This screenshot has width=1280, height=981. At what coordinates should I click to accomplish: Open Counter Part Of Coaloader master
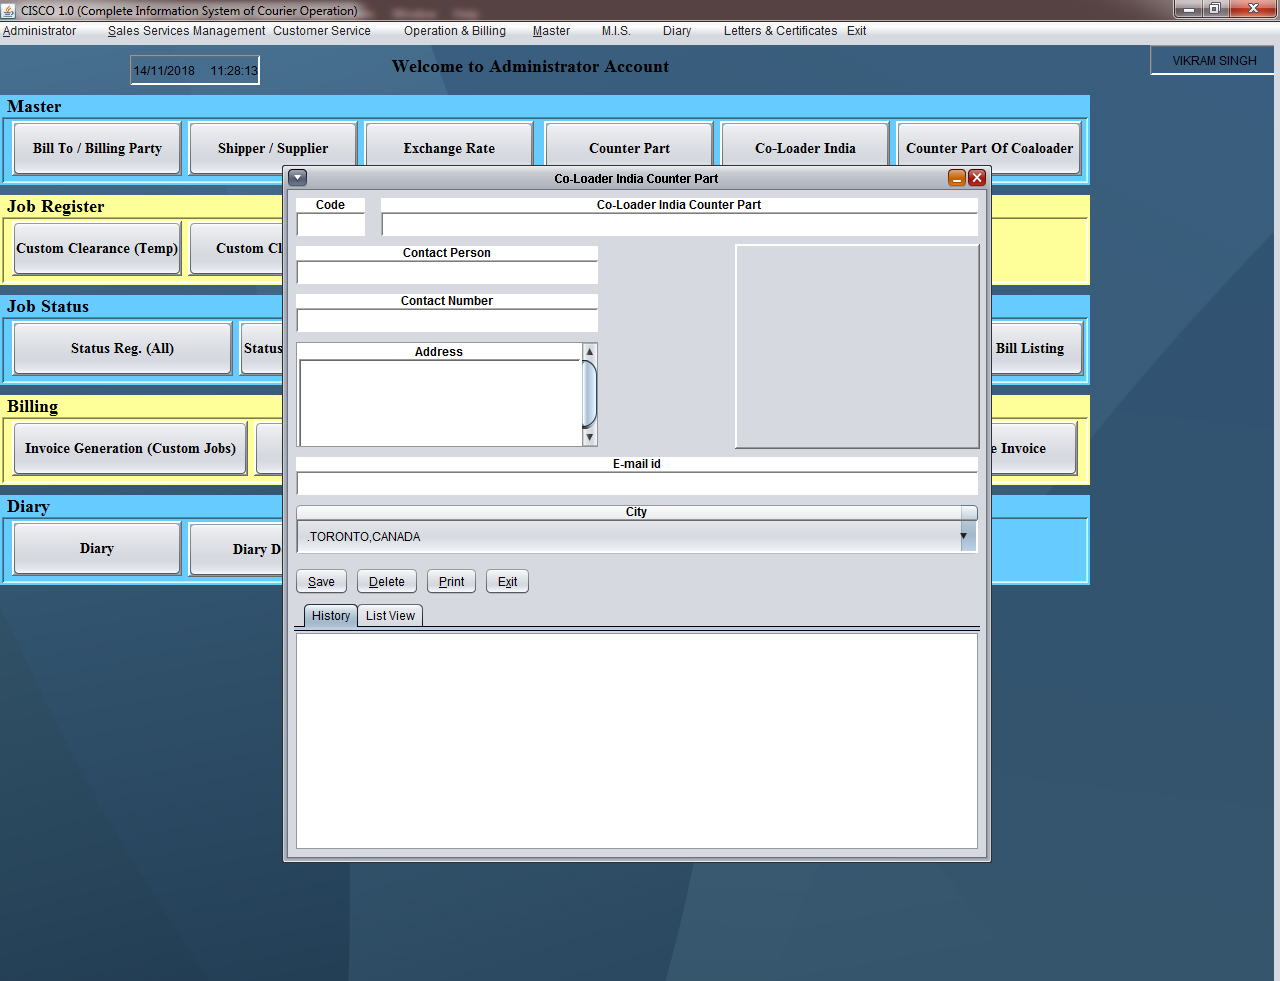[989, 148]
